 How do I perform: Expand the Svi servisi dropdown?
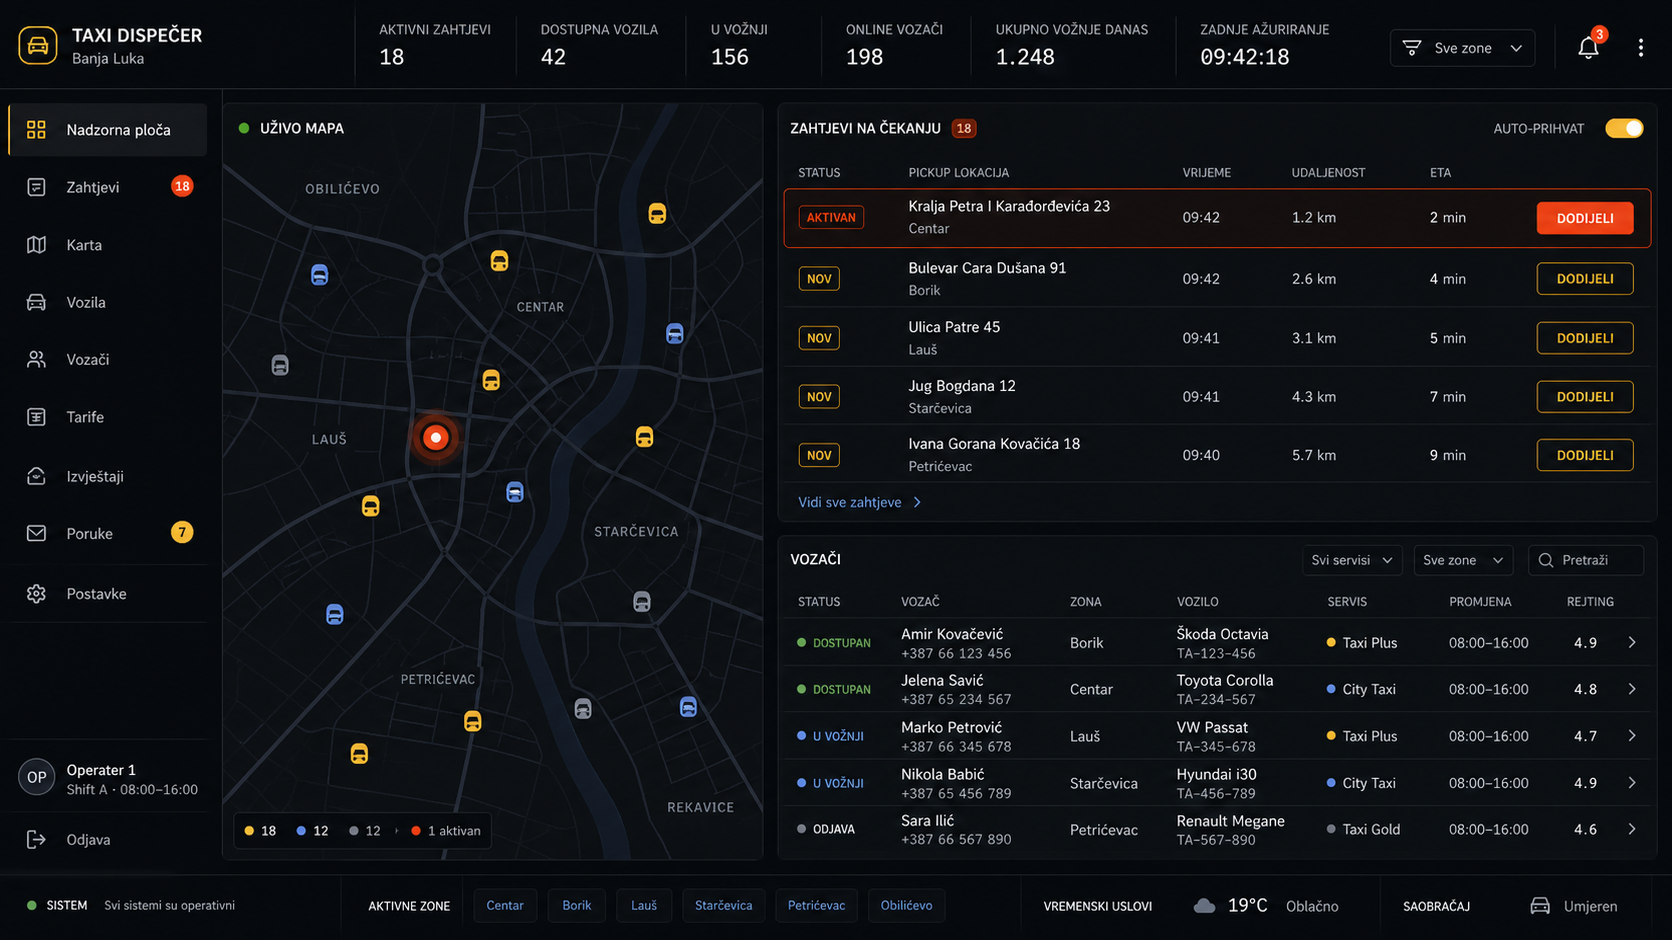click(1352, 560)
